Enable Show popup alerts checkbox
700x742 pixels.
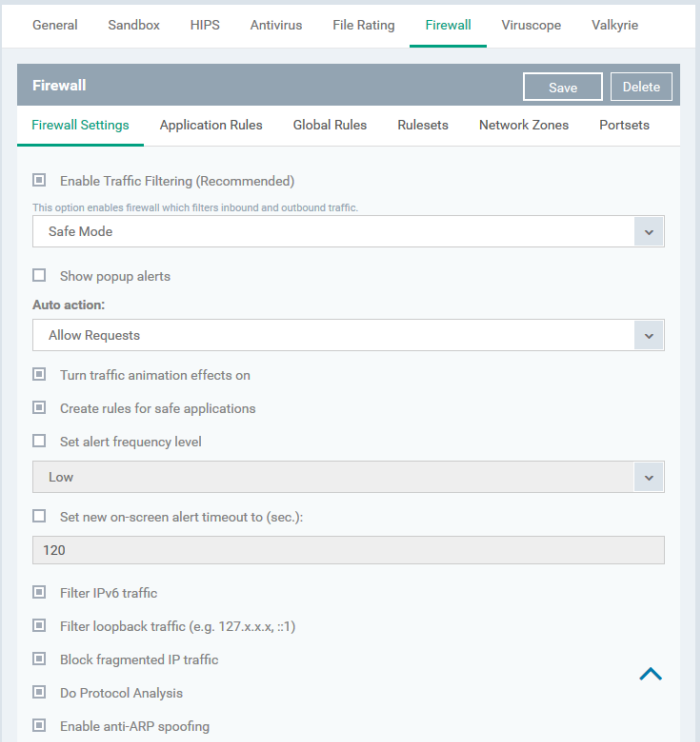coord(39,275)
